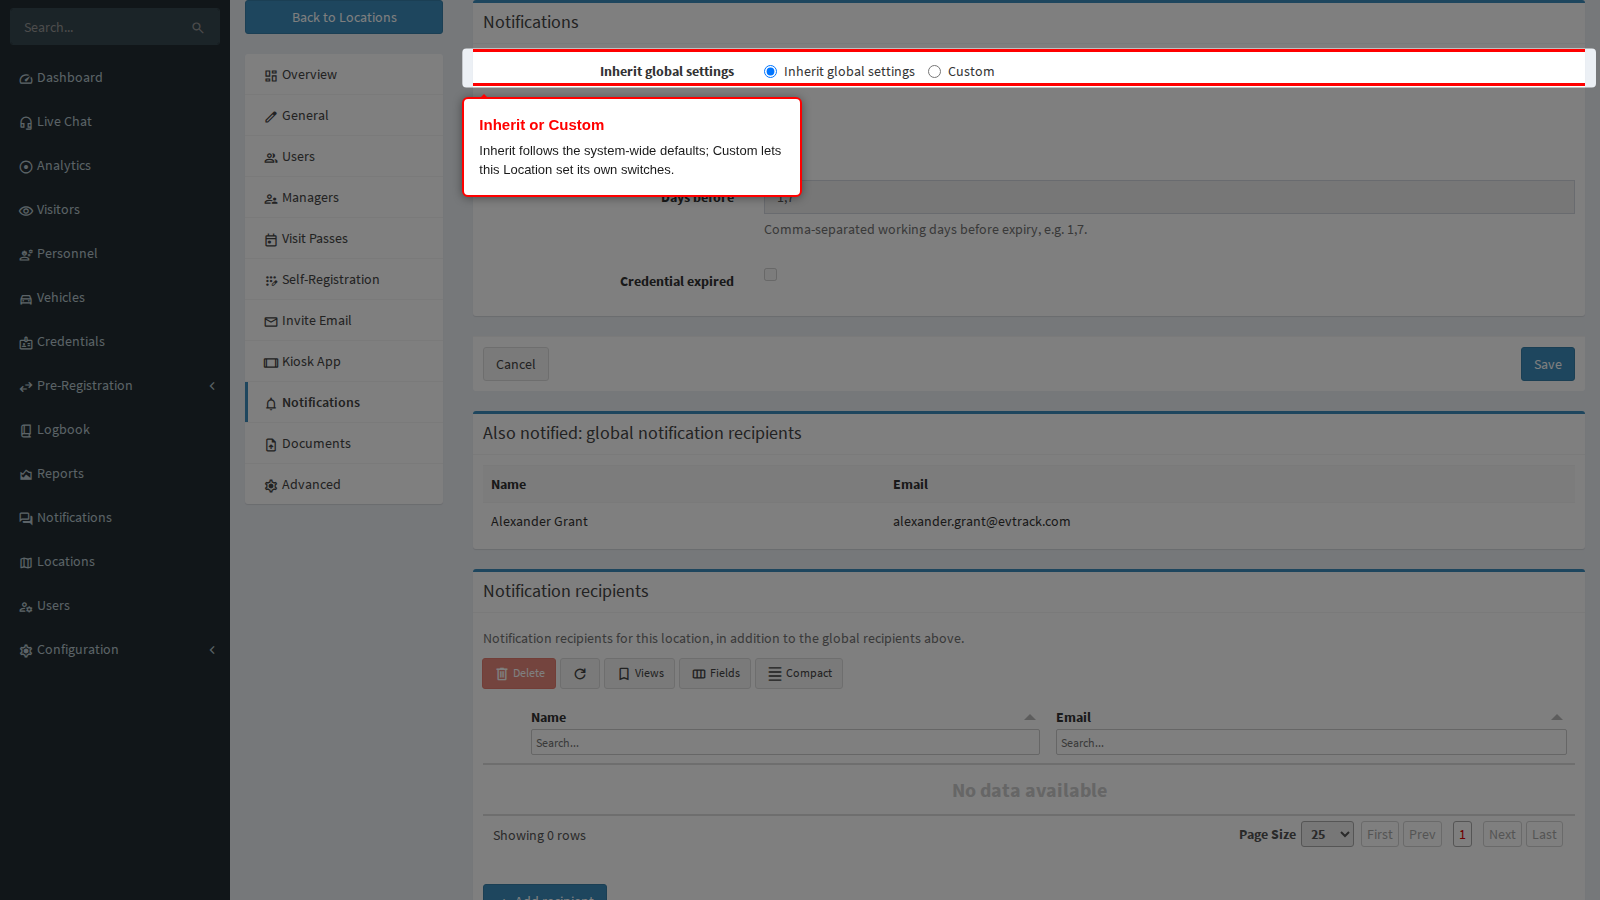Viewport: 1600px width, 900px height.
Task: Open the Invite Email tab
Action: pyautogui.click(x=344, y=321)
